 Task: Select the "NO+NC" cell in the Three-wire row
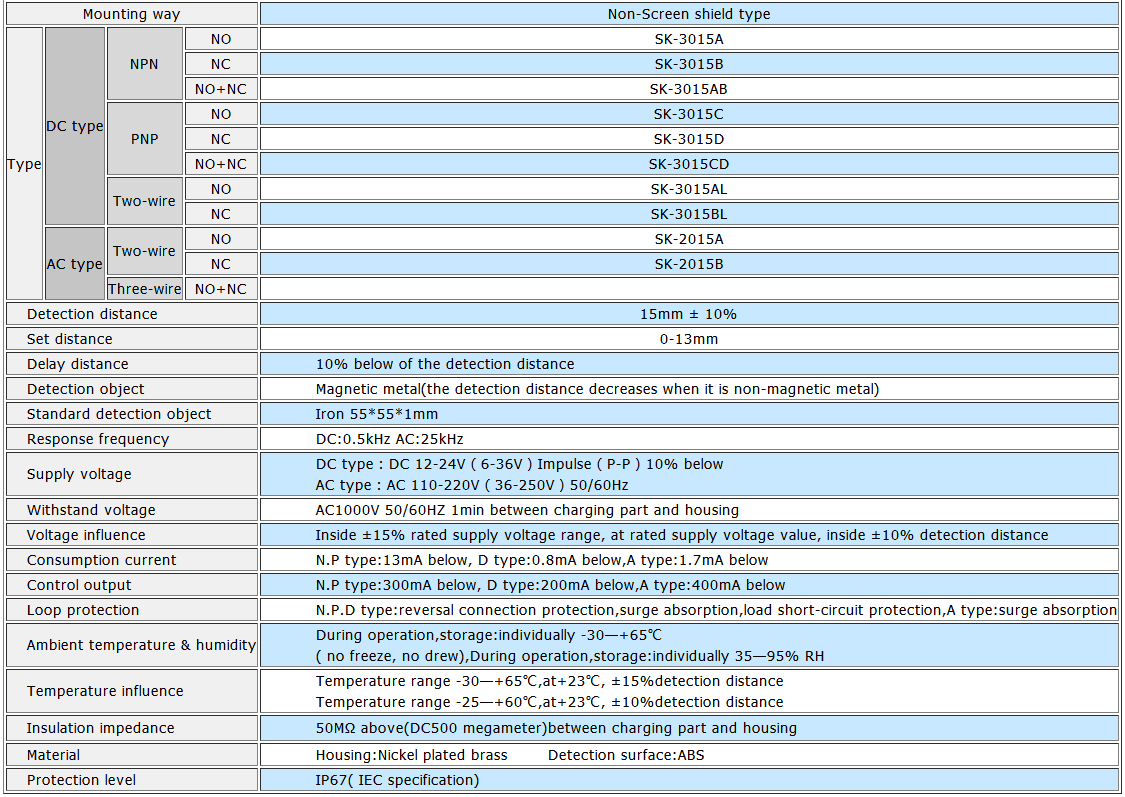221,289
